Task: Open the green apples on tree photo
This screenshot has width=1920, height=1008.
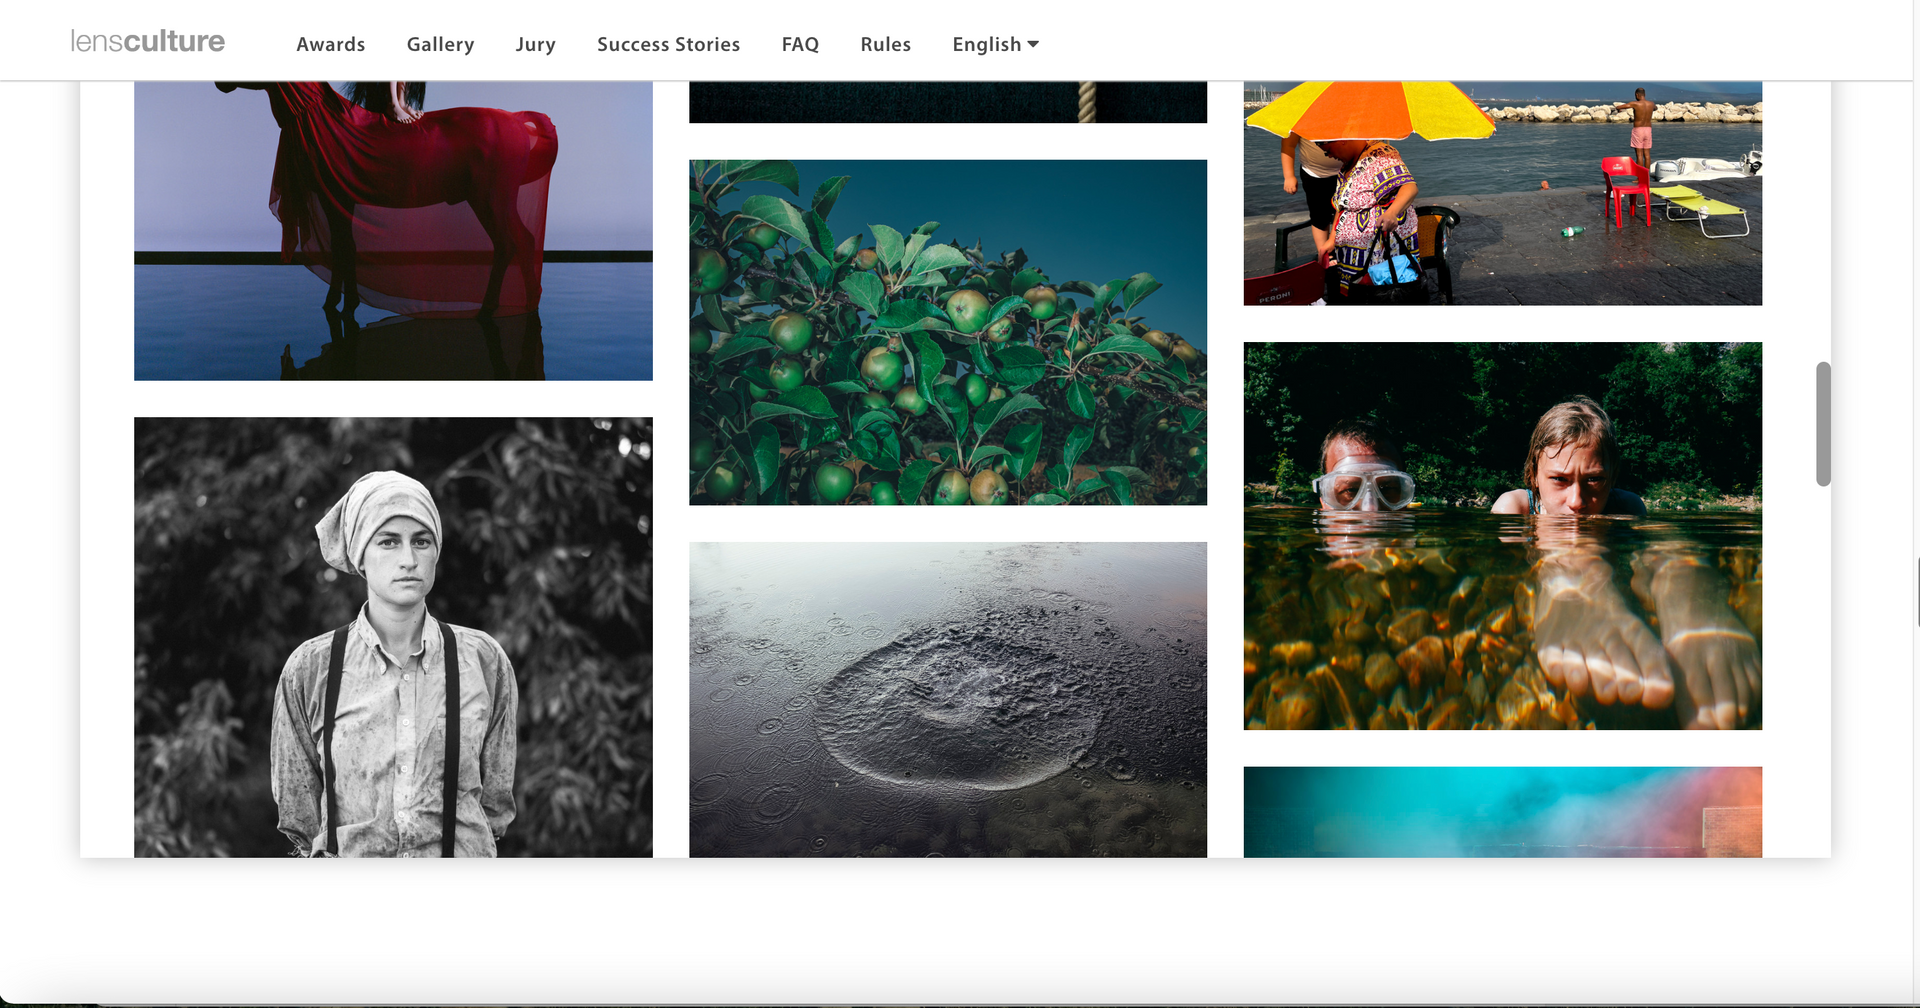Action: (x=947, y=332)
